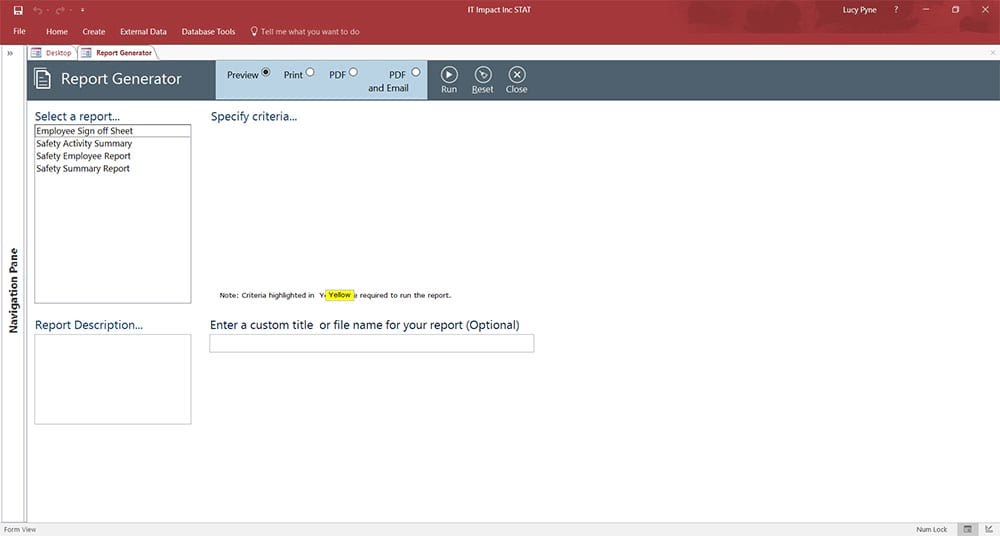Open the Create ribbon tab

[x=94, y=31]
